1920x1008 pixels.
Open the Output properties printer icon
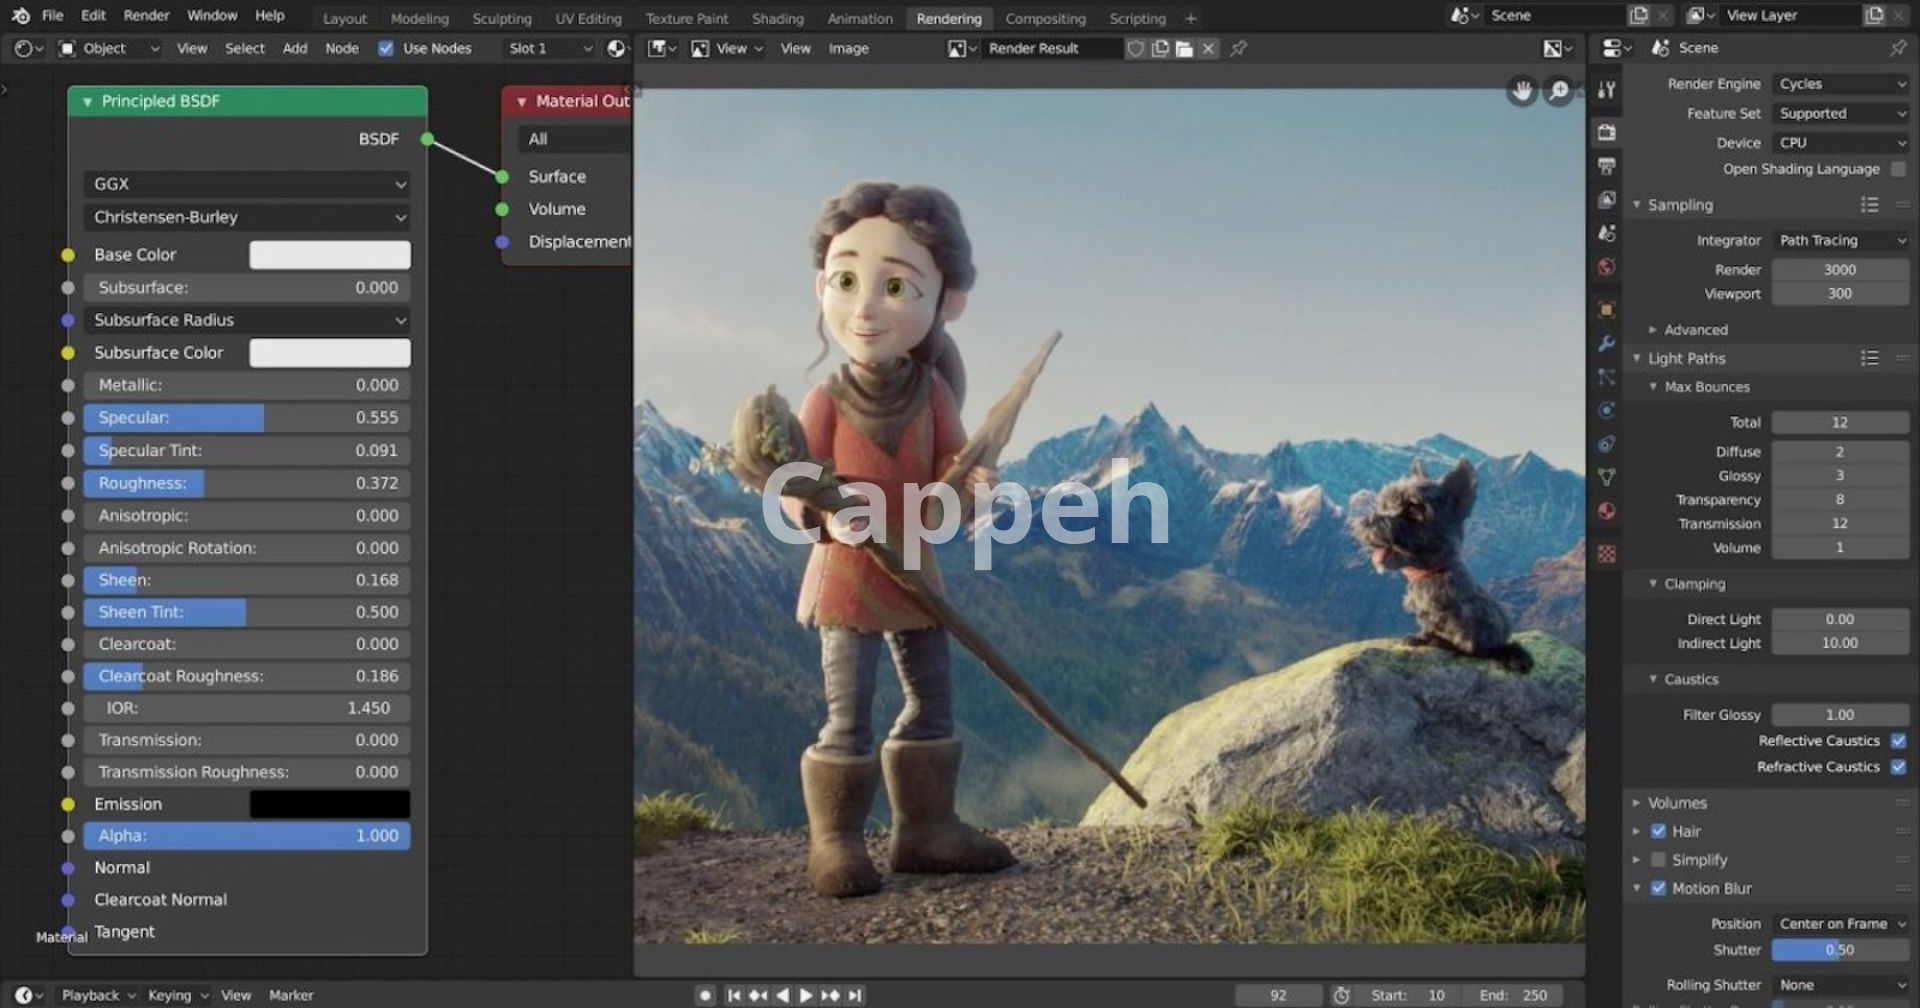point(1607,166)
